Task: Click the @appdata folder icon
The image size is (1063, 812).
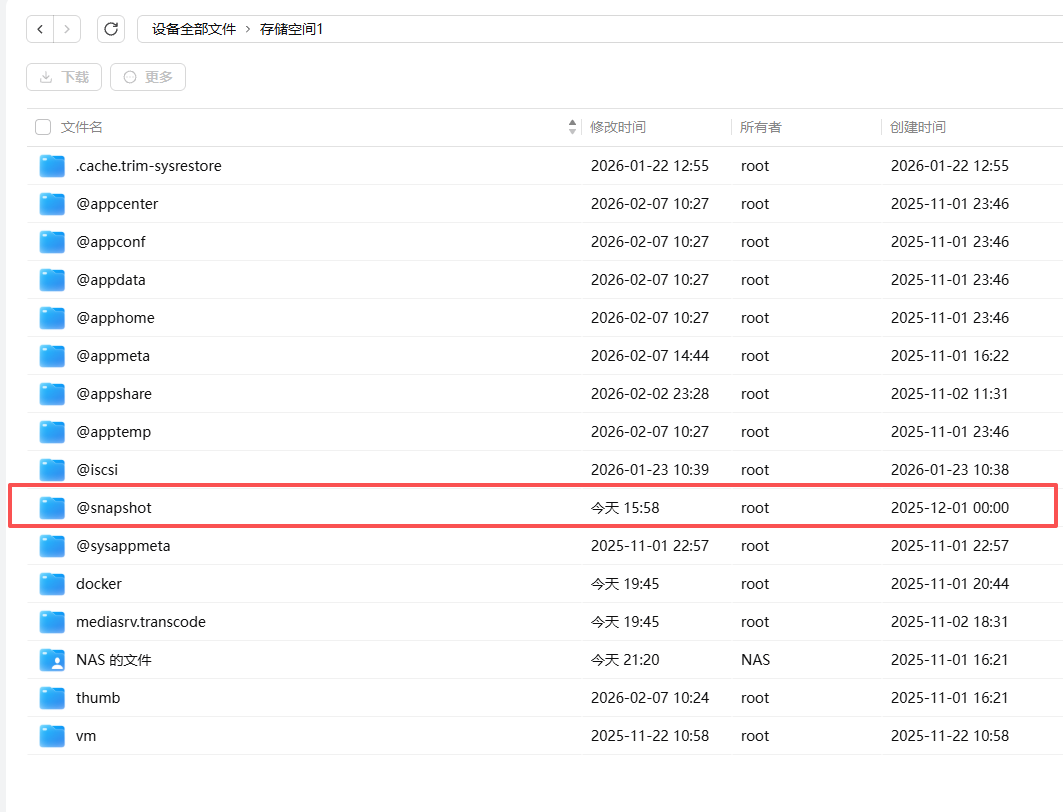Action: pos(52,280)
